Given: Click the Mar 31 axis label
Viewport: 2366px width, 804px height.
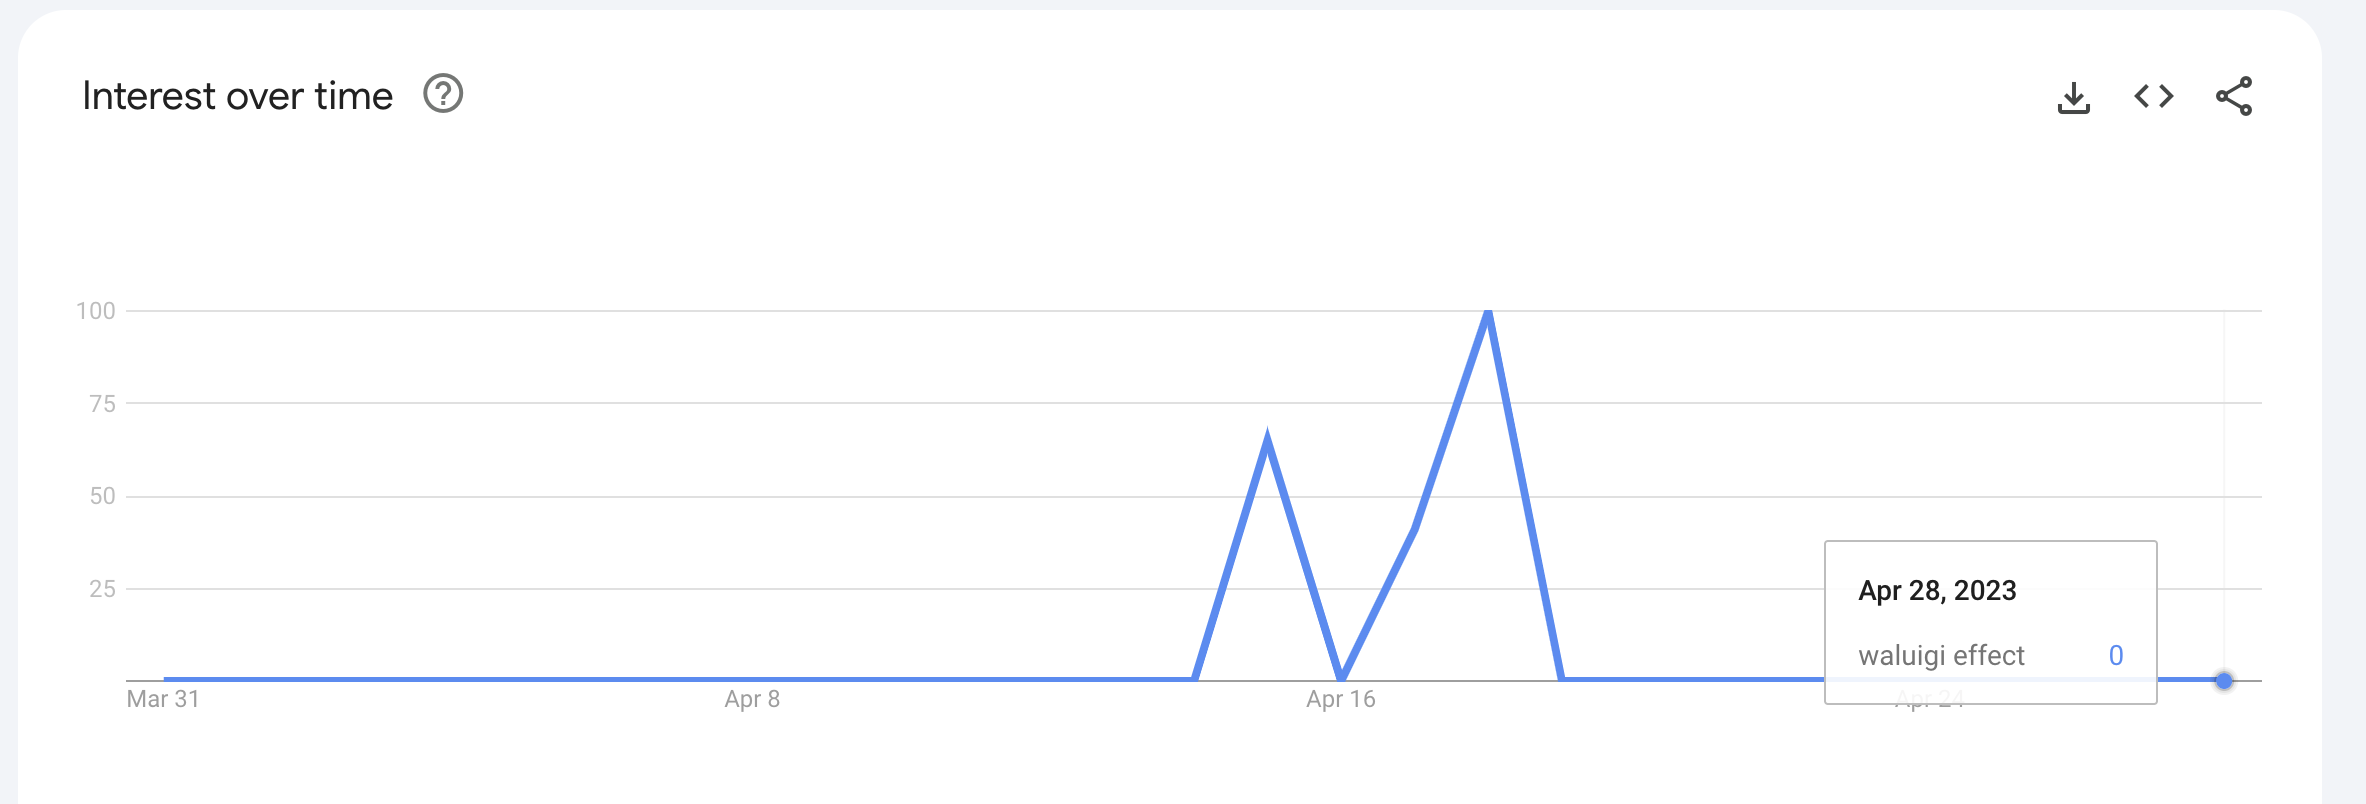Looking at the screenshot, I should coord(163,699).
